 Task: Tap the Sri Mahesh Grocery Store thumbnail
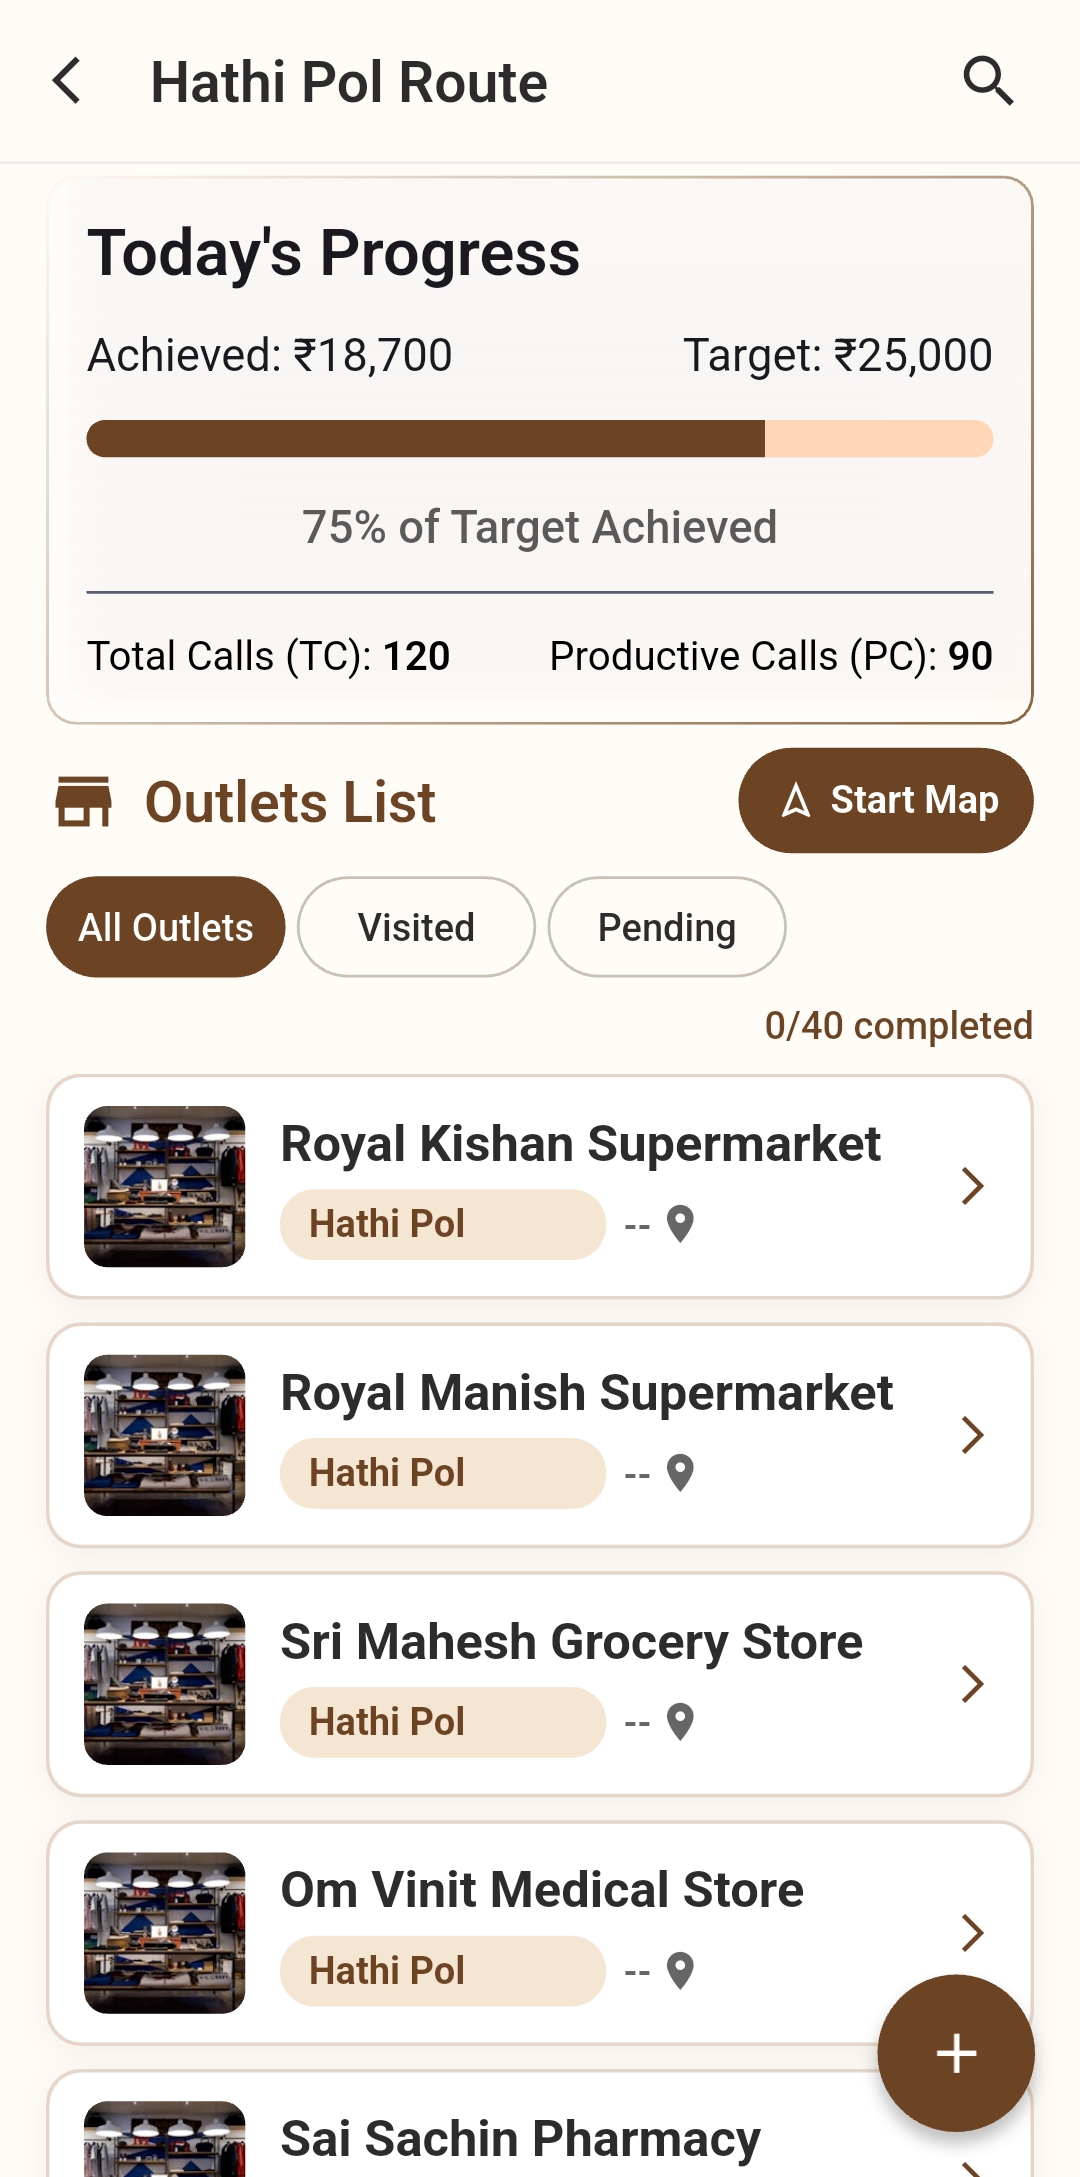coord(165,1684)
